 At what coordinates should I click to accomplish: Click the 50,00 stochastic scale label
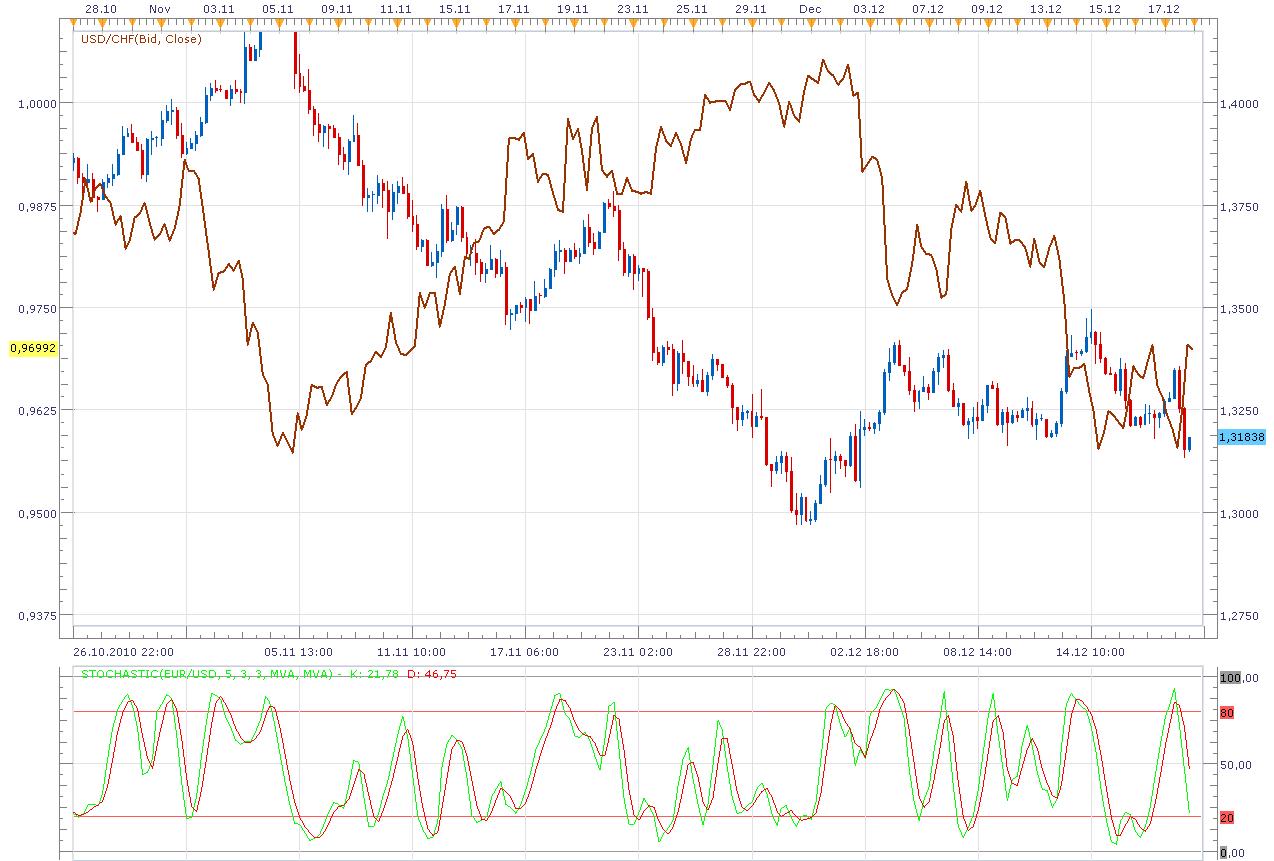click(1236, 765)
